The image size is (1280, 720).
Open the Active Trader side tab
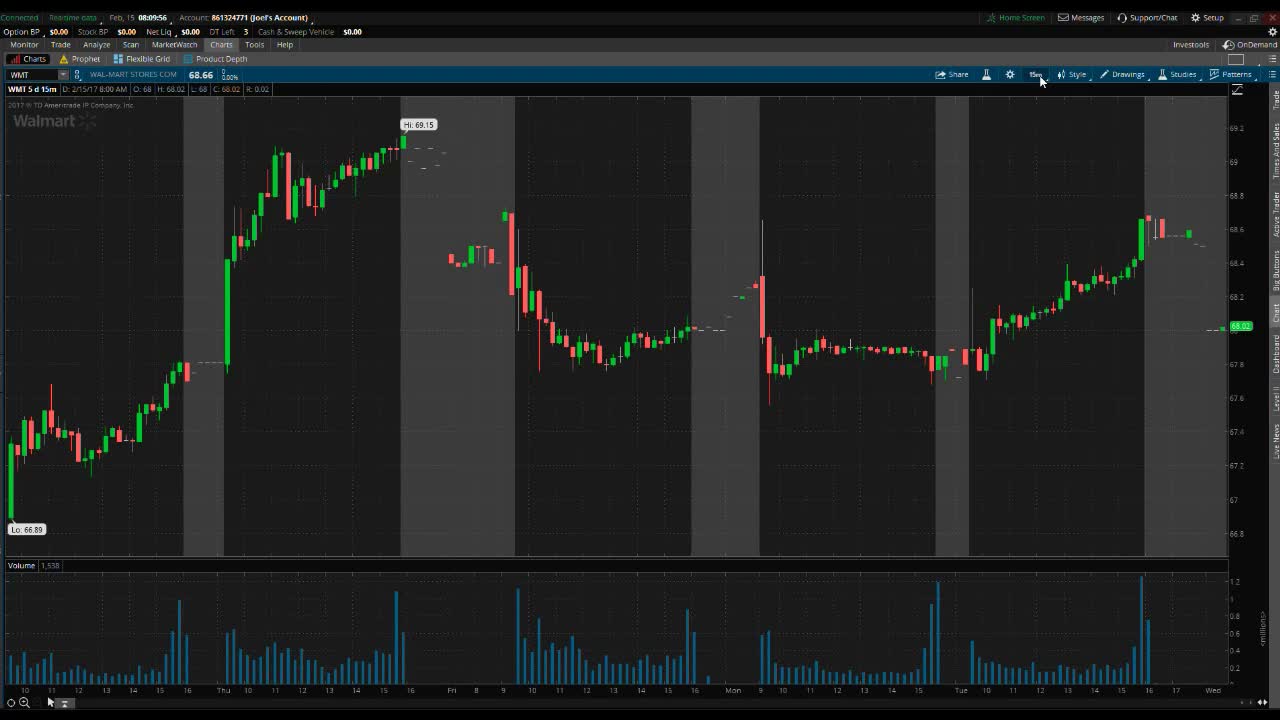(1276, 215)
